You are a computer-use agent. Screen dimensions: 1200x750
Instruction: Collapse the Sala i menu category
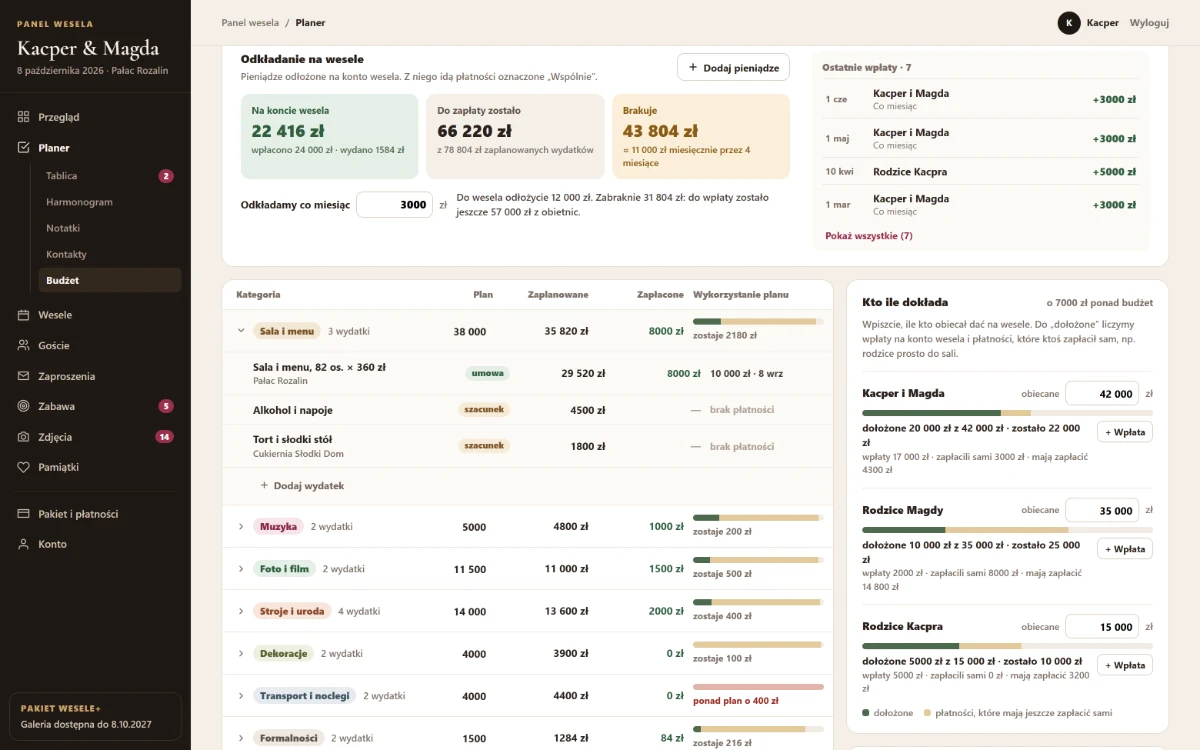[241, 331]
